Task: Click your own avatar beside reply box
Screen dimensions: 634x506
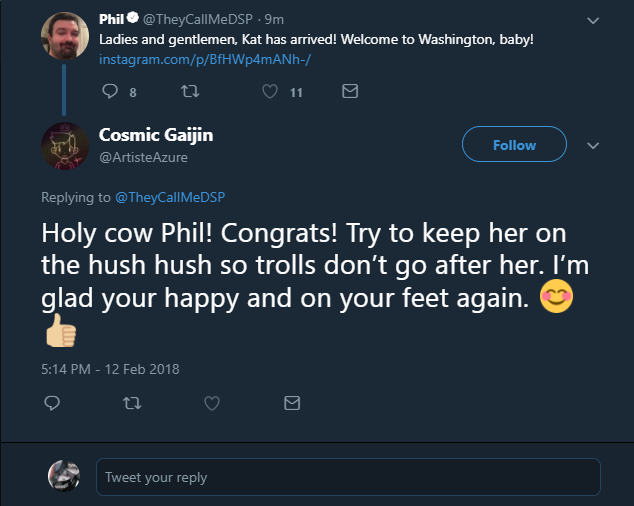Action: pyautogui.click(x=64, y=476)
